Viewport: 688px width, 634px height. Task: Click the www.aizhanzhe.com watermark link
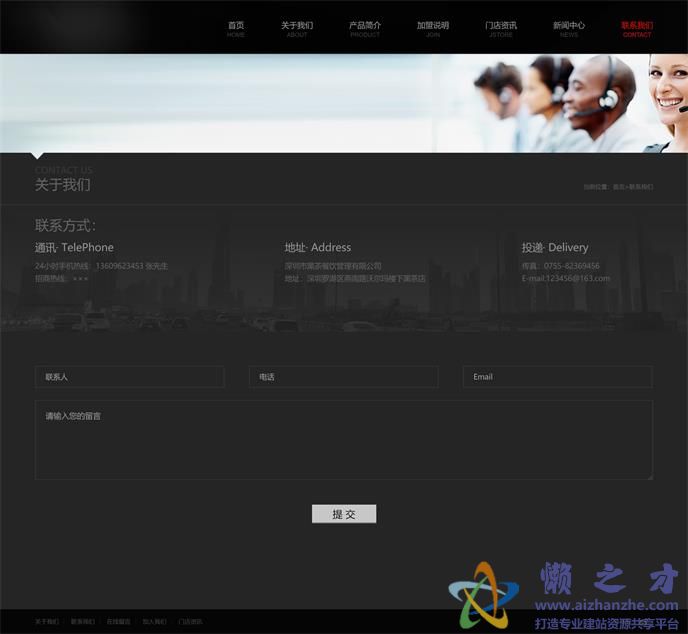click(606, 605)
